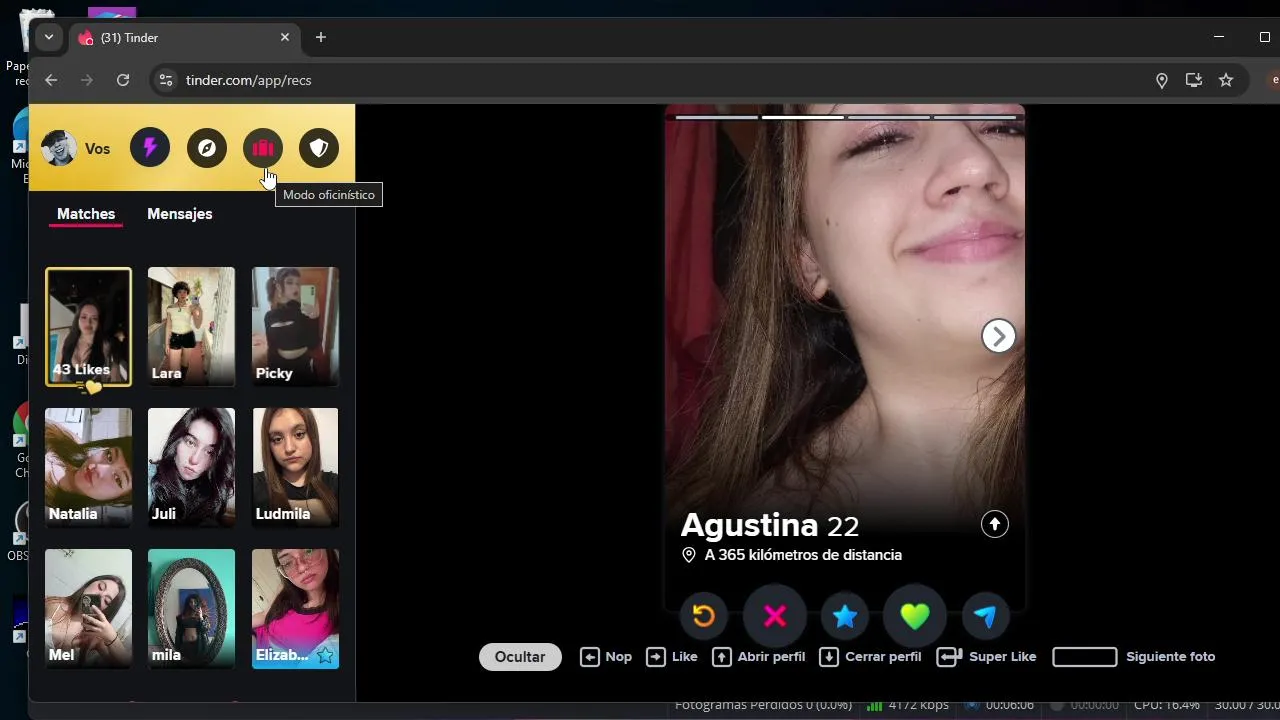Image resolution: width=1280 pixels, height=720 pixels.
Task: Open the Boost lightning bolt icon
Action: [x=150, y=148]
